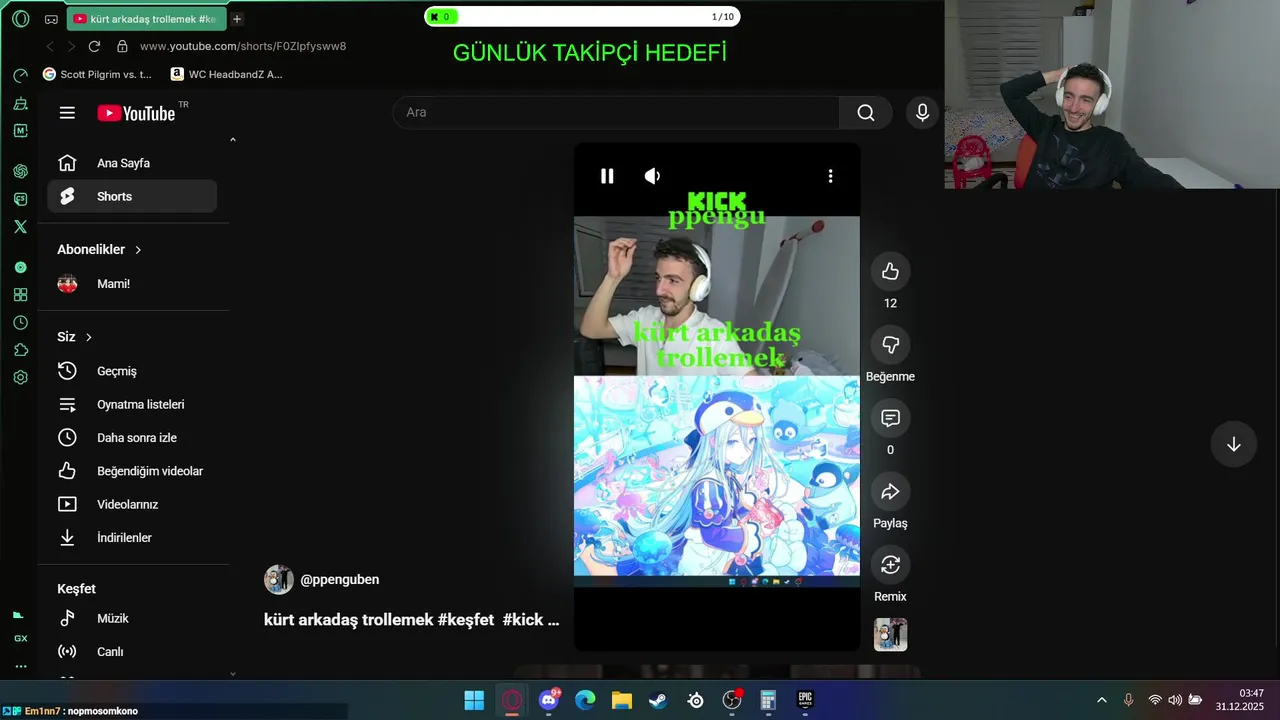Click the sidebar scroll up arrow
1280x720 pixels.
point(233,140)
